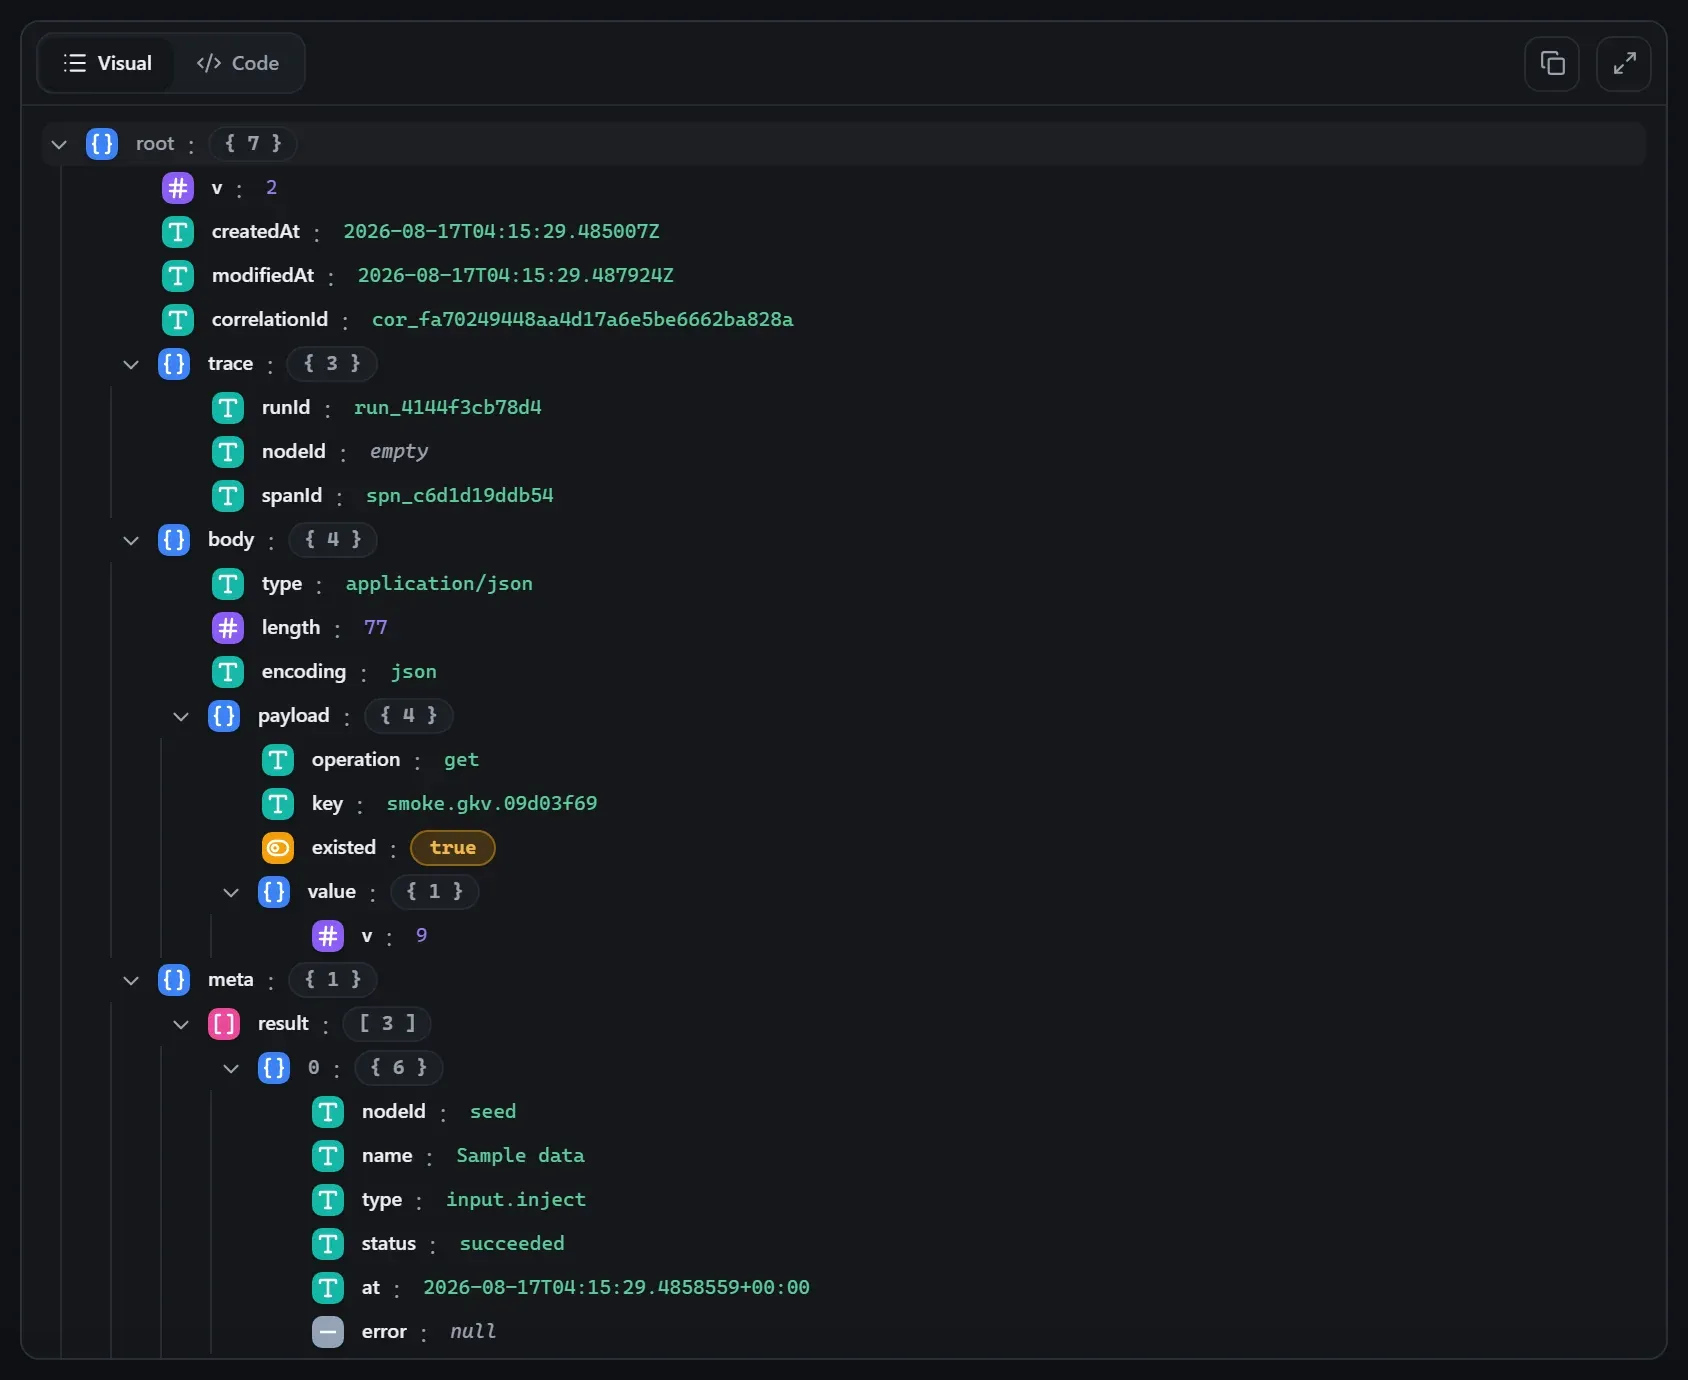Click the [ 3 ] count badge on result
Screen dimensions: 1688x1380
(x=387, y=1024)
